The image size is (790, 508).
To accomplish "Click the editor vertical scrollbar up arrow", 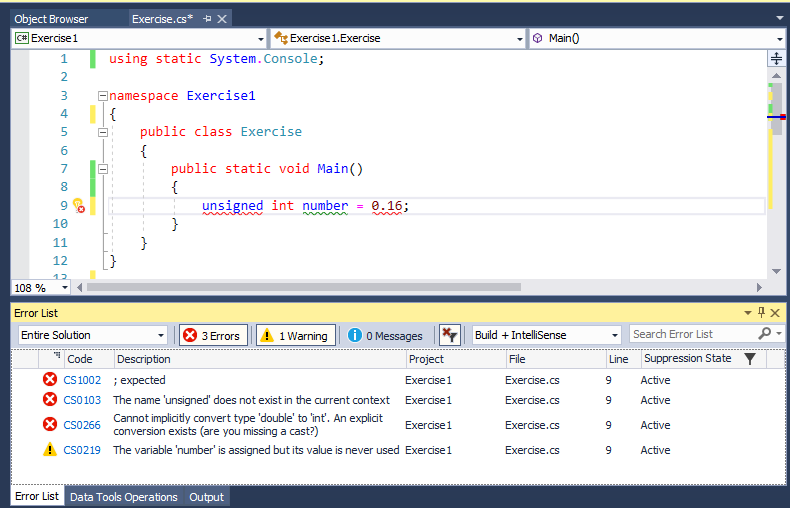I will 776,76.
